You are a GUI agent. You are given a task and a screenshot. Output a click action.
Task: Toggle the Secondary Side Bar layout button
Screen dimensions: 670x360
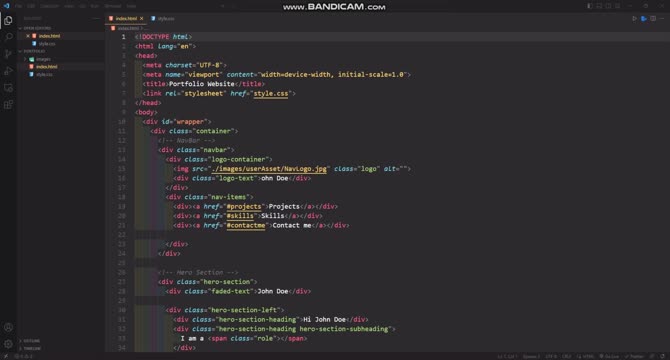click(x=608, y=6)
